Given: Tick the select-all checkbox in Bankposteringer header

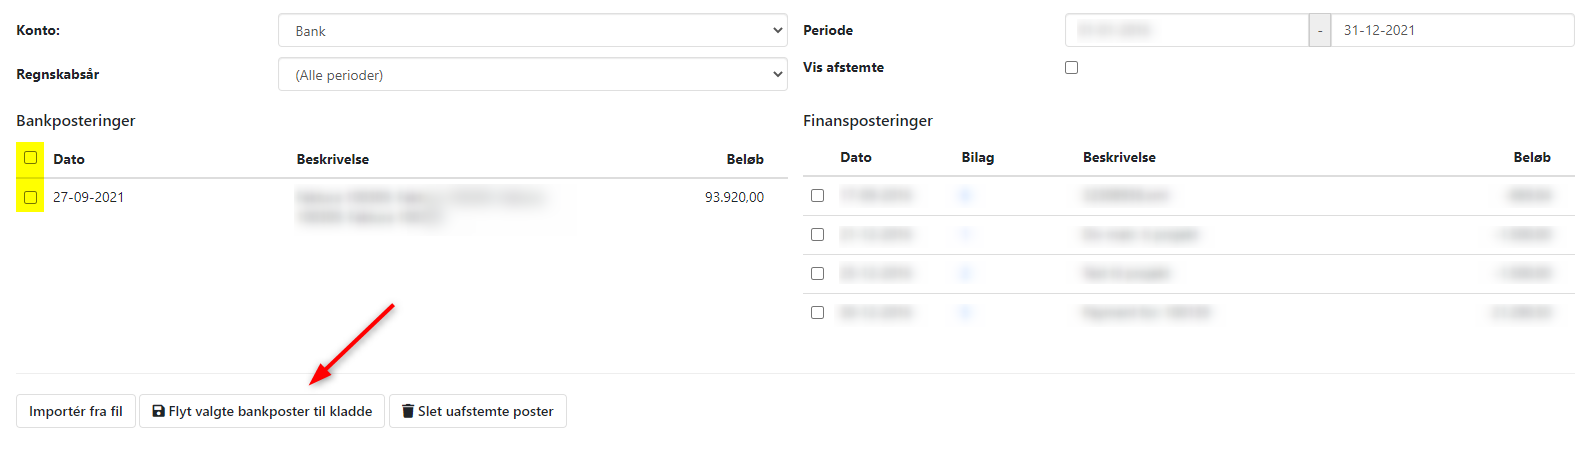Looking at the screenshot, I should (x=31, y=158).
